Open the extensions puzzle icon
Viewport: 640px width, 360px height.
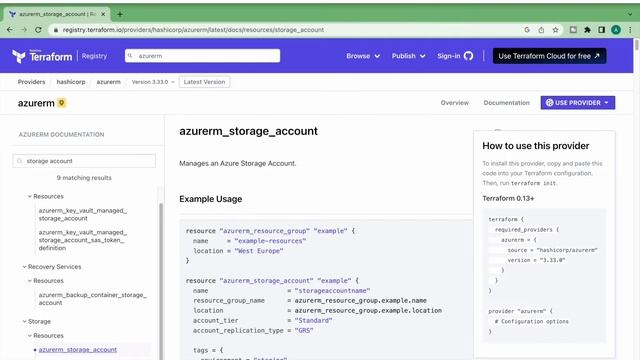point(587,30)
